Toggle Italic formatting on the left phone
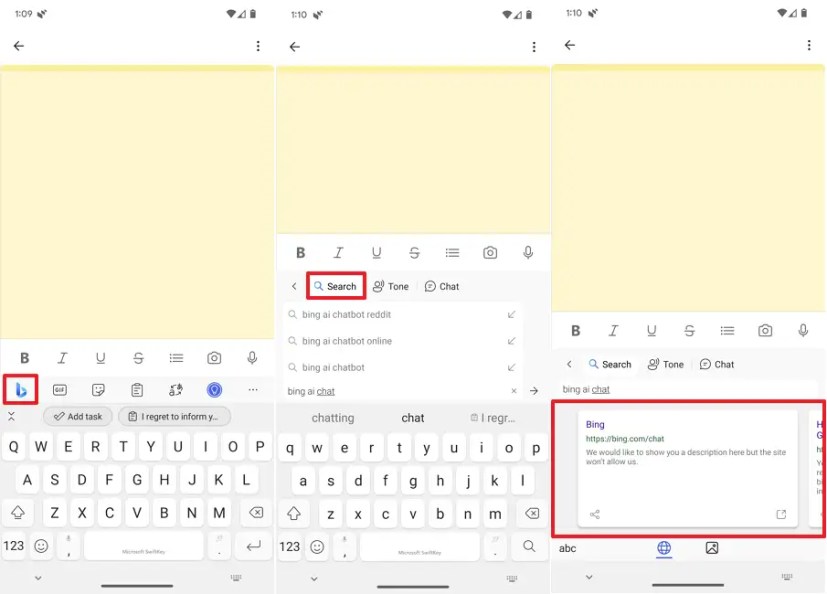827x594 pixels. tap(62, 358)
